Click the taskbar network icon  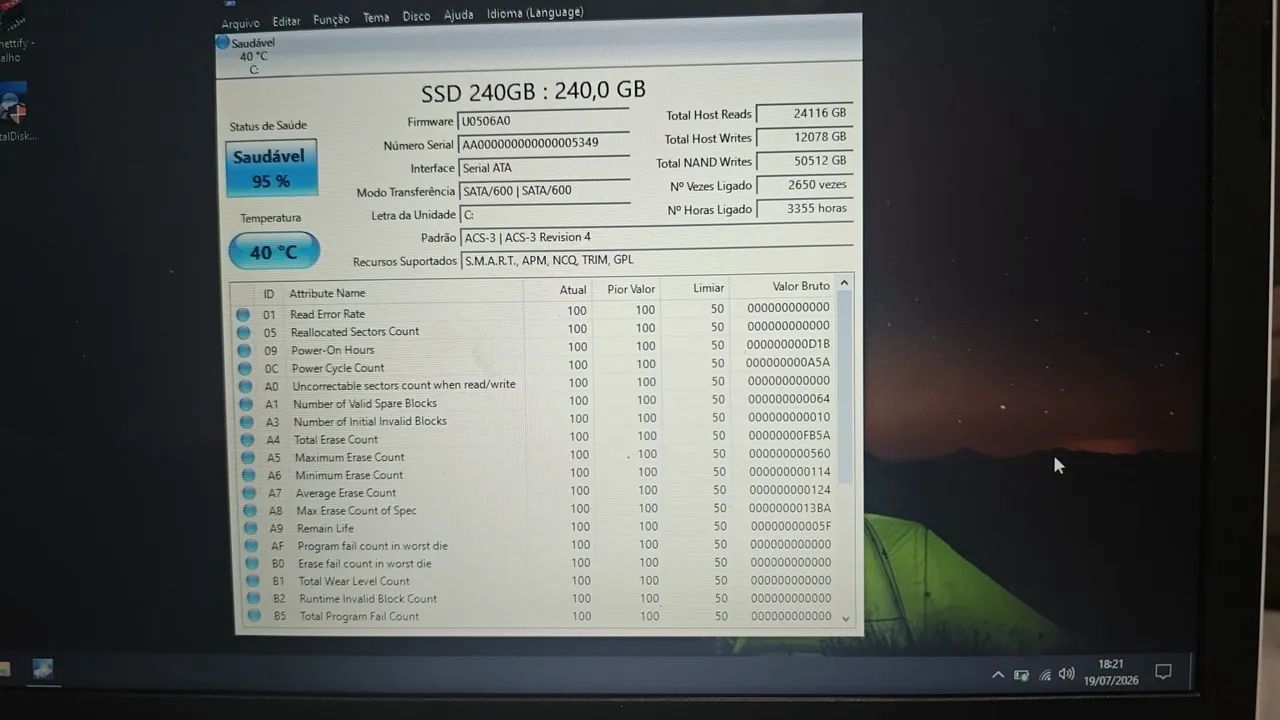pyautogui.click(x=1044, y=675)
